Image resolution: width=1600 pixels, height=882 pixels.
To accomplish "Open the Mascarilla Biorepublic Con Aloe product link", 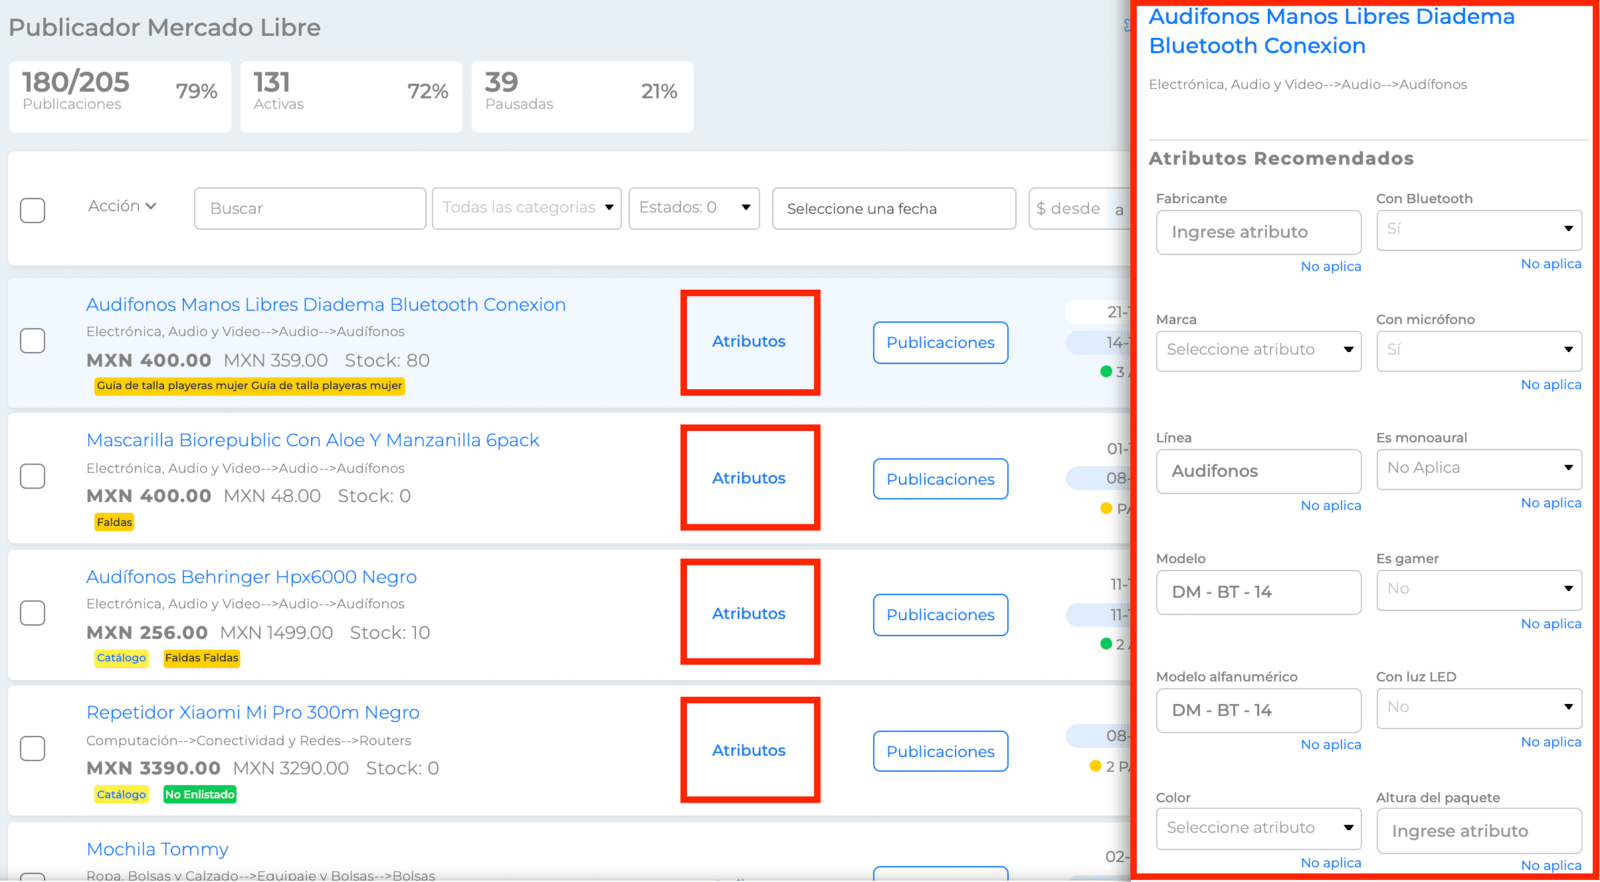I will tap(312, 440).
